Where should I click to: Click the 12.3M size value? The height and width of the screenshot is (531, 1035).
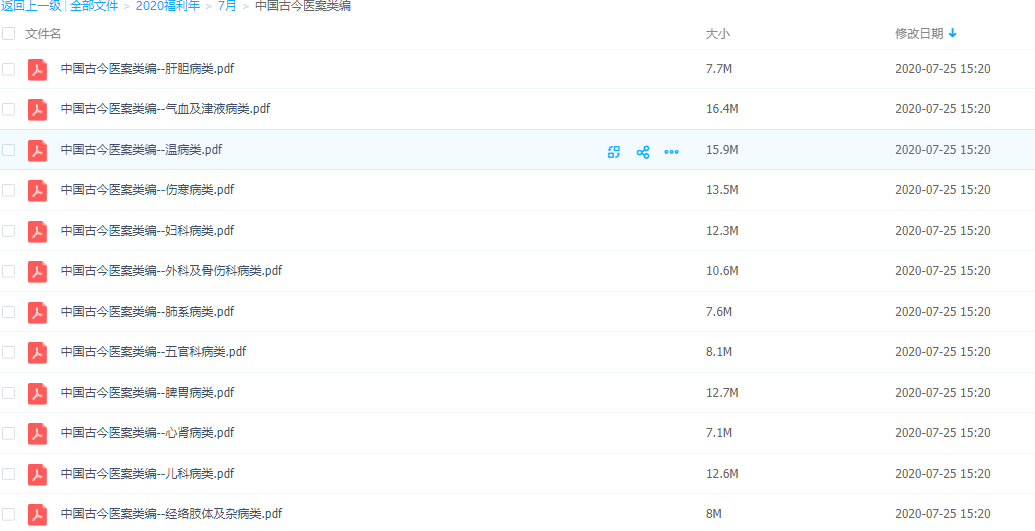click(722, 231)
